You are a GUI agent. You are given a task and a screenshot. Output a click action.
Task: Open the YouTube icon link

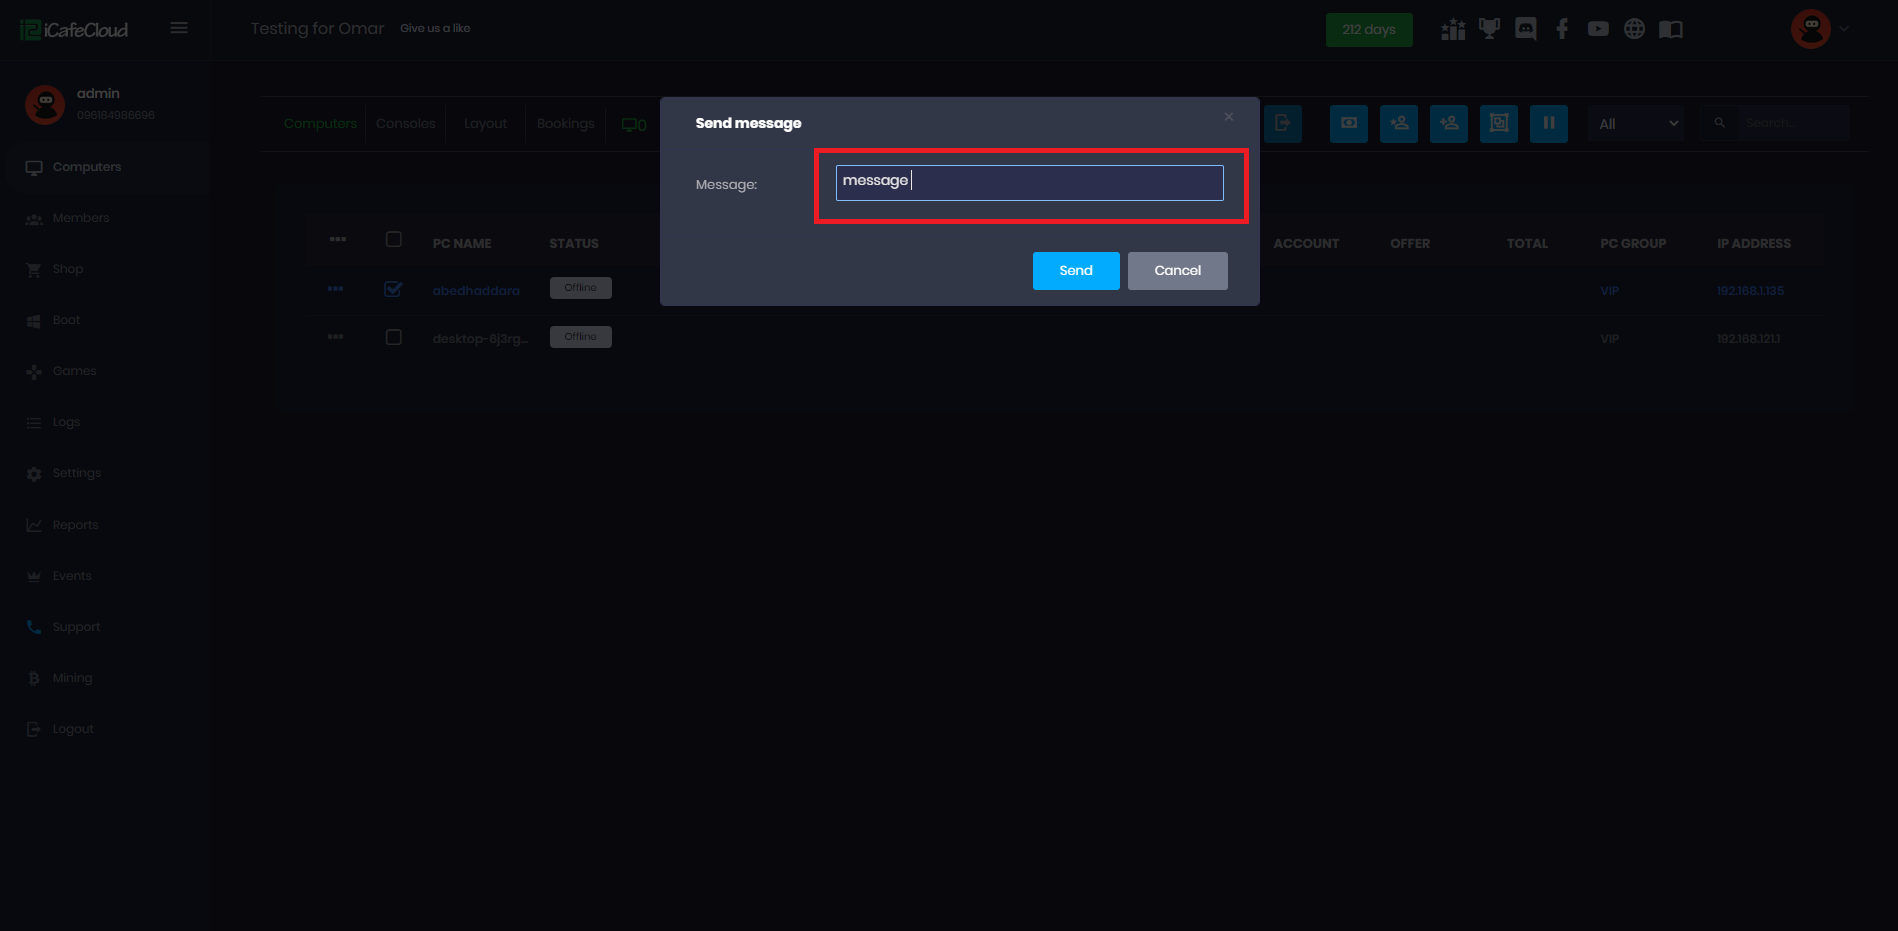click(1598, 29)
